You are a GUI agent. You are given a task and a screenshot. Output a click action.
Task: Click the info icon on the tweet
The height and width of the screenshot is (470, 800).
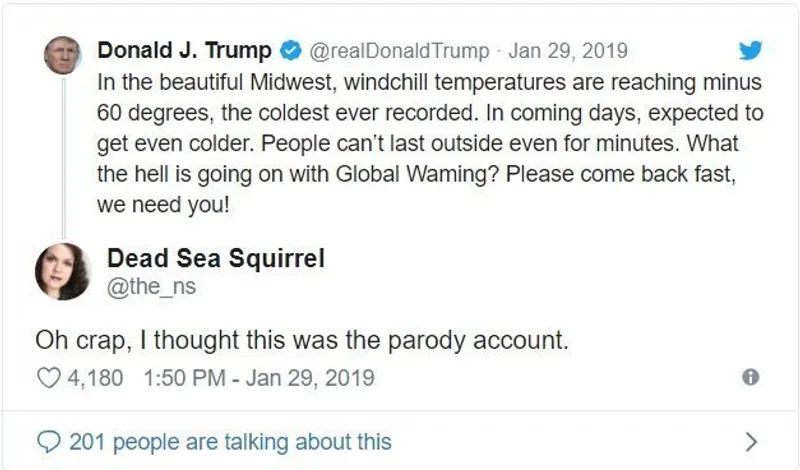[751, 377]
